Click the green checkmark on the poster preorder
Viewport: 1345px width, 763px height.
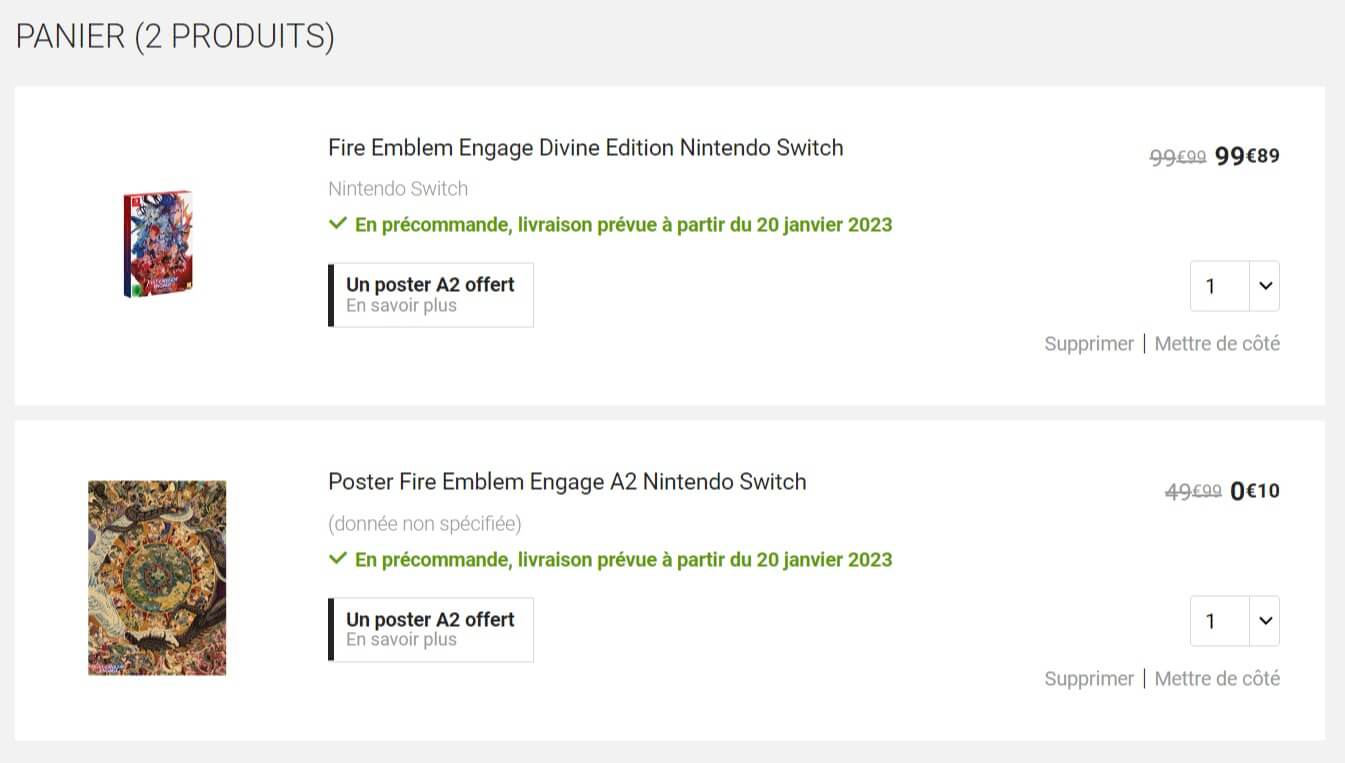(x=338, y=559)
